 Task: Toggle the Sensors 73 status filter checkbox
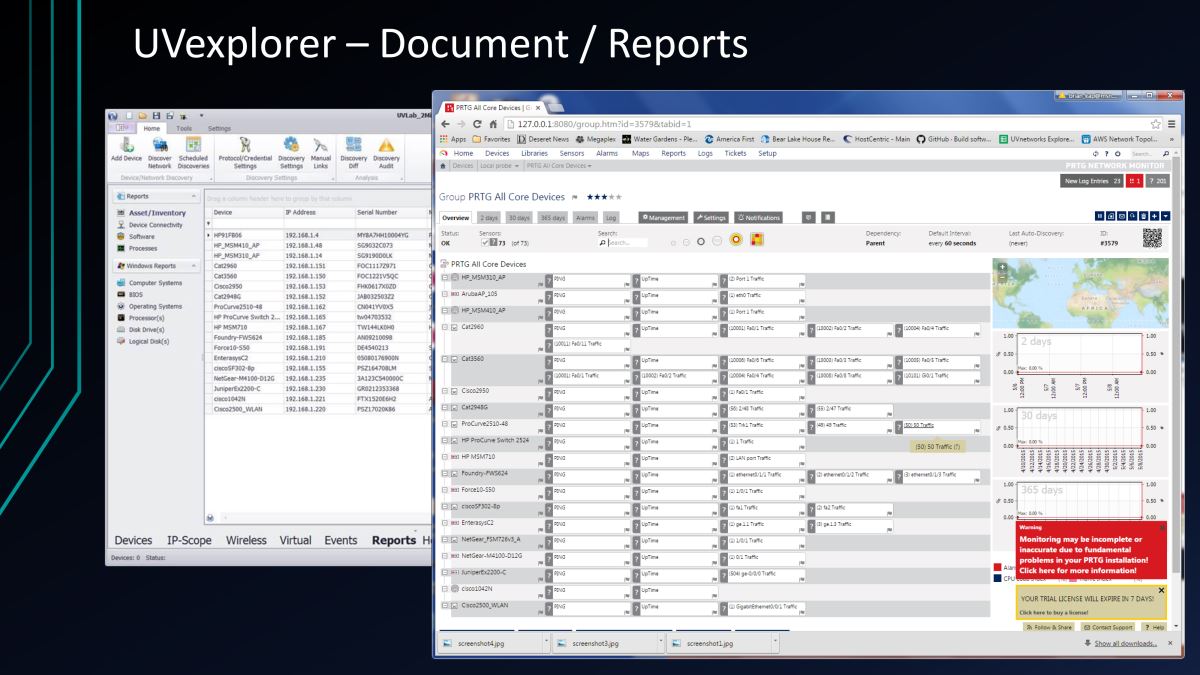tap(487, 242)
